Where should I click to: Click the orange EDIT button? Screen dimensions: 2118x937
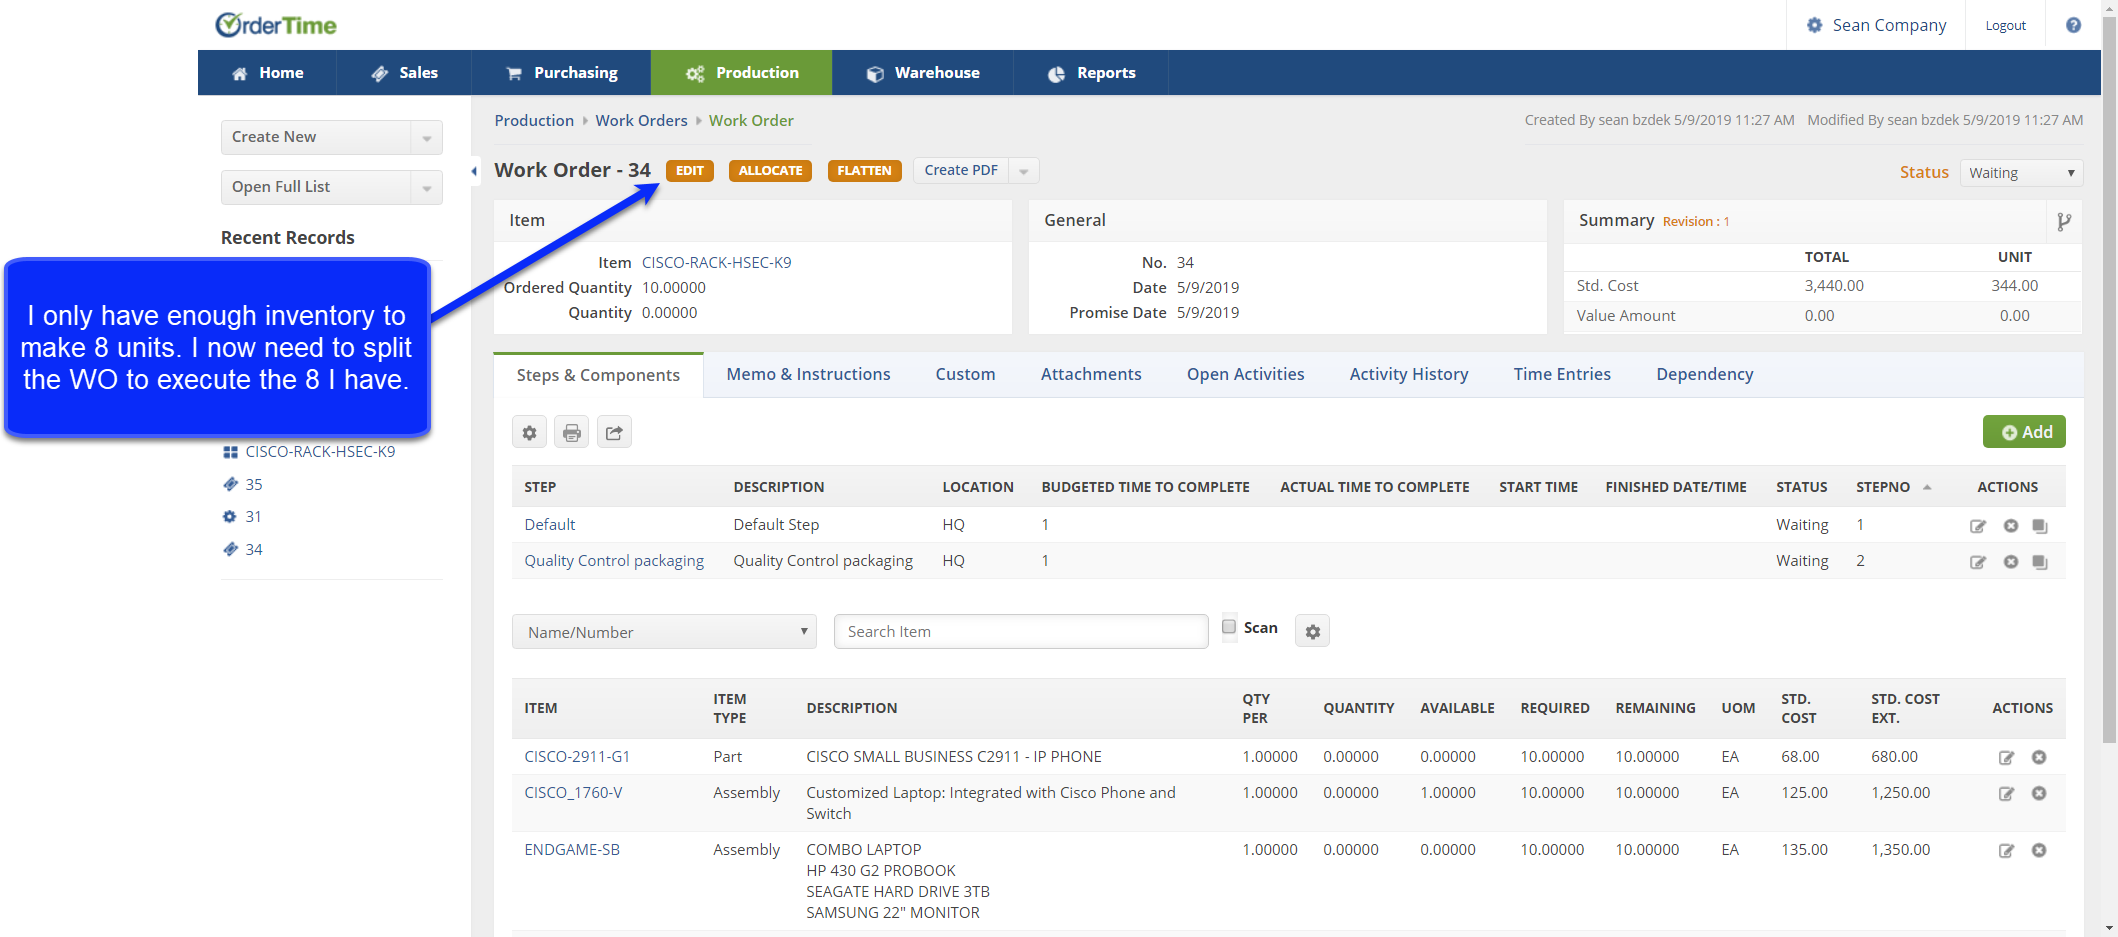(x=690, y=171)
